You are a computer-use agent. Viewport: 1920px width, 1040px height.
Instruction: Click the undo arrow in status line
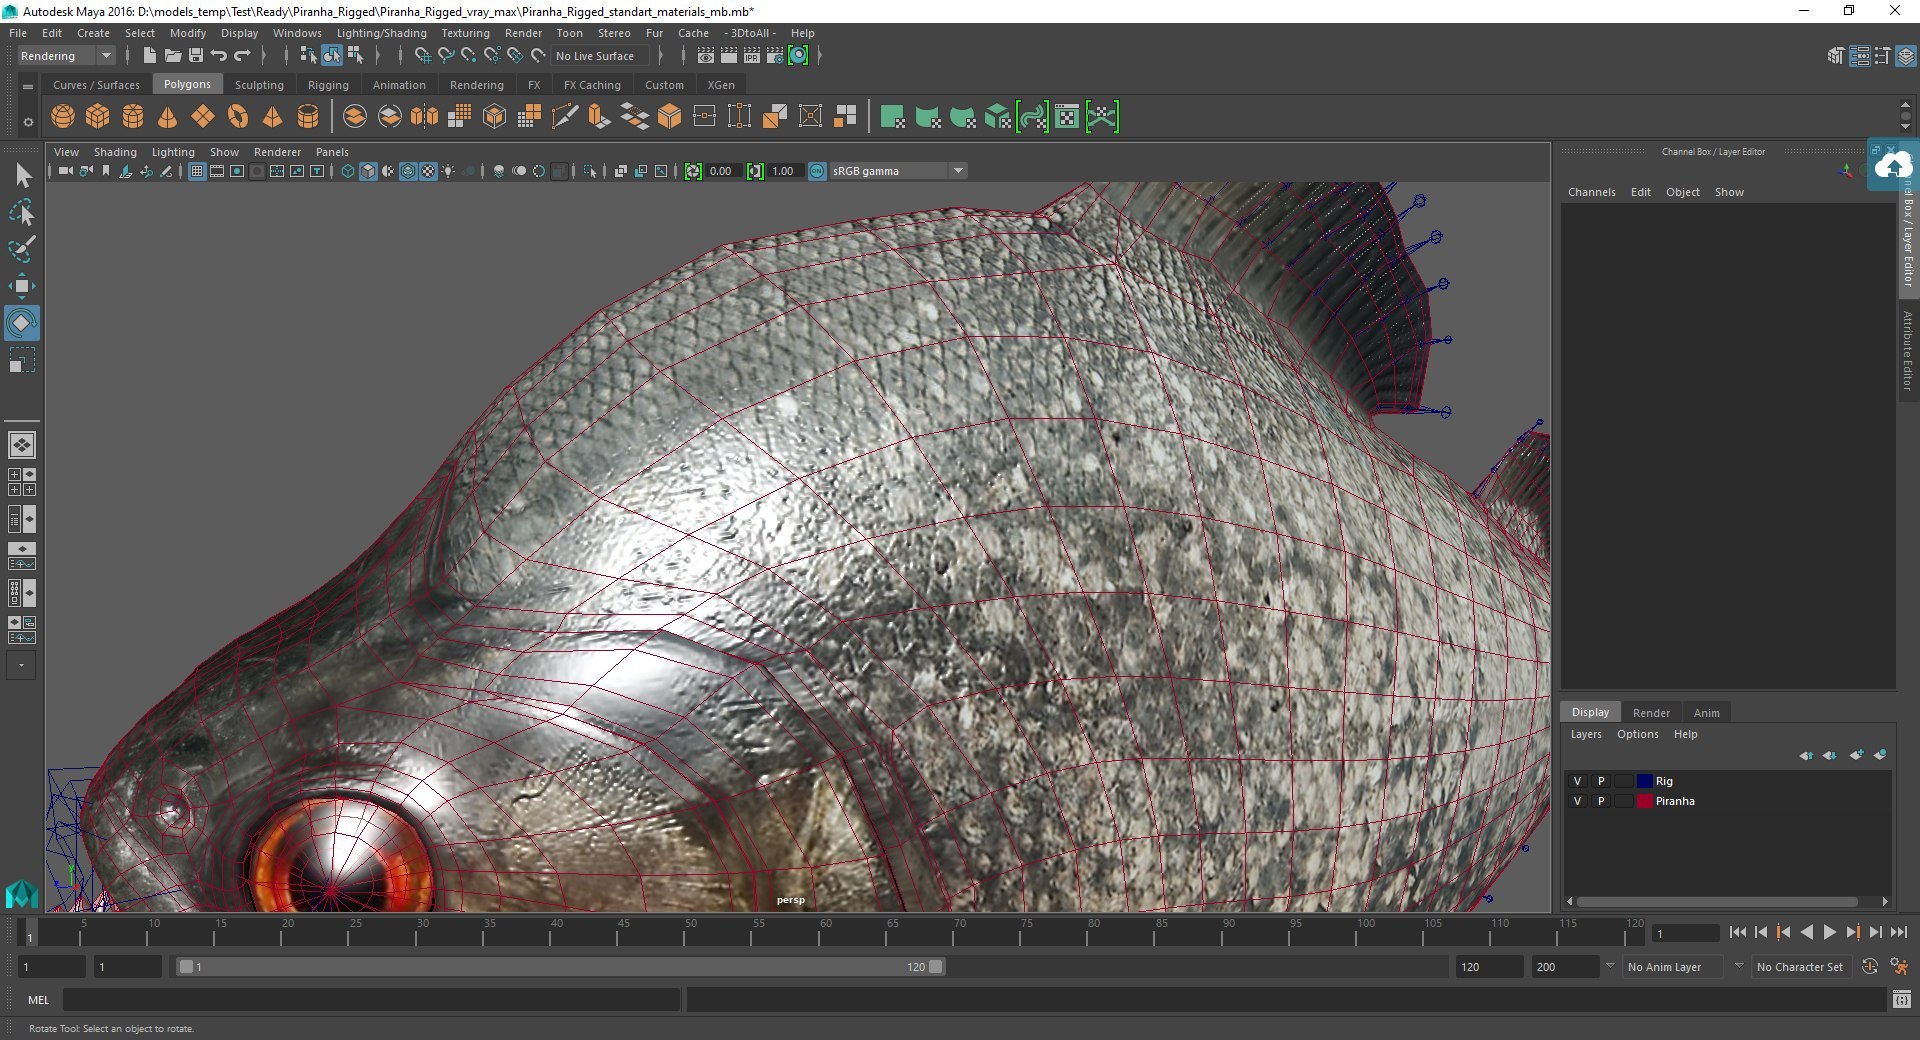pyautogui.click(x=219, y=56)
